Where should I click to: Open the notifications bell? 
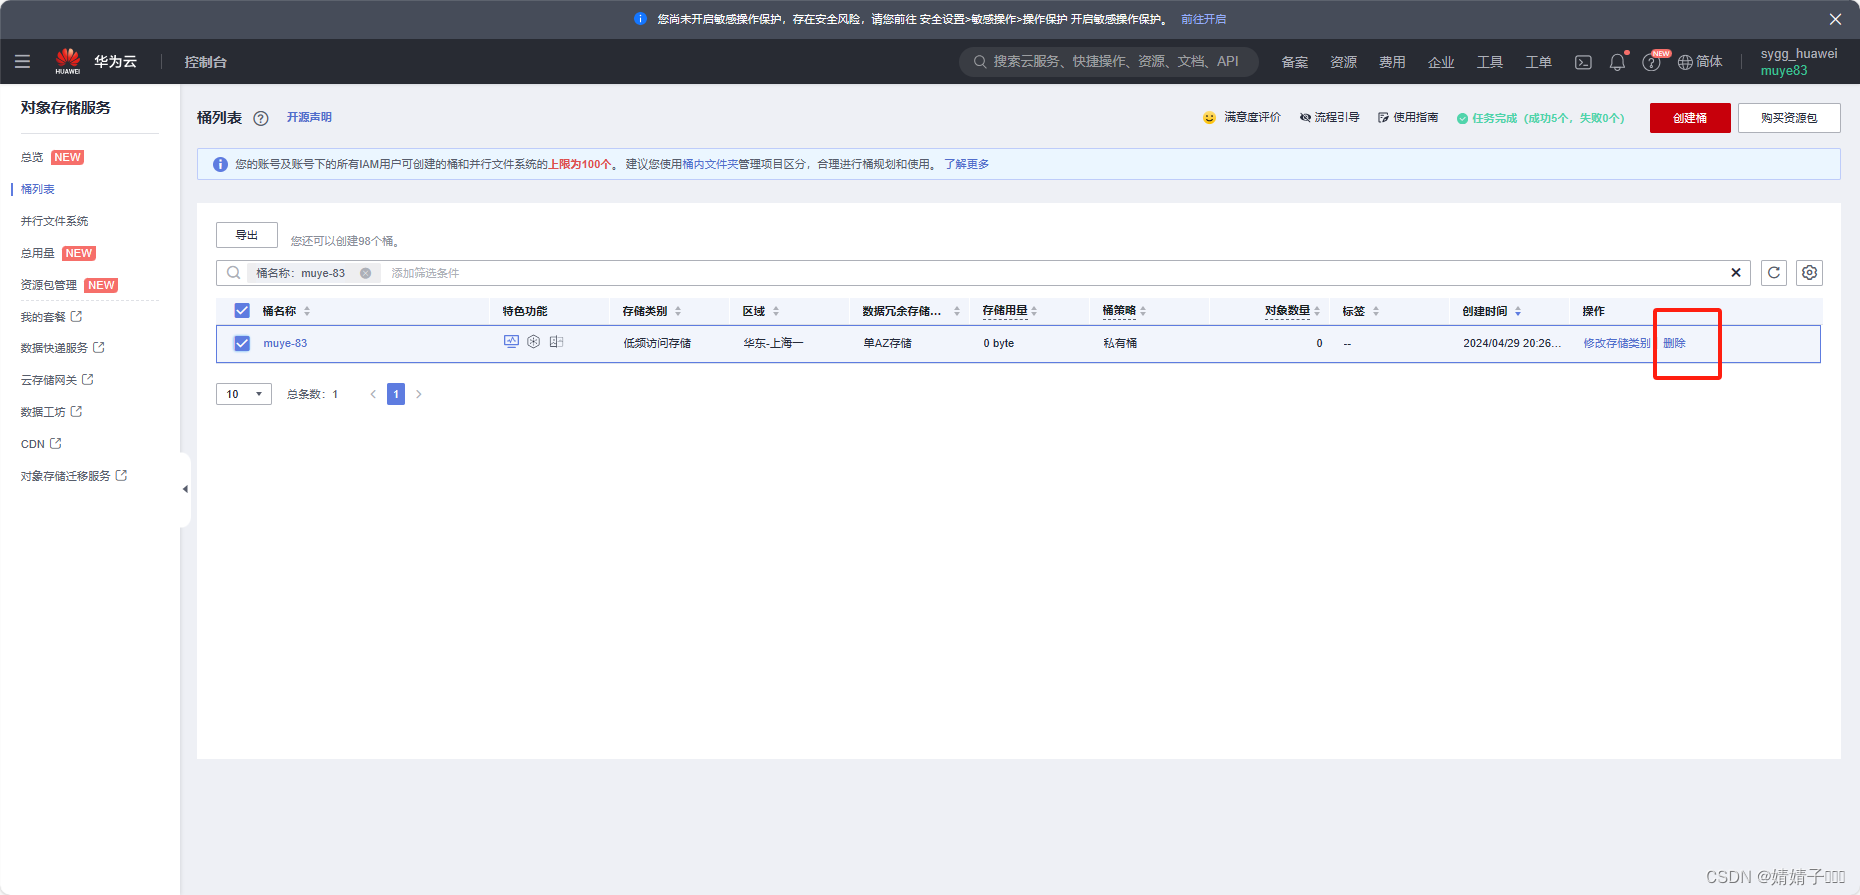(x=1617, y=62)
